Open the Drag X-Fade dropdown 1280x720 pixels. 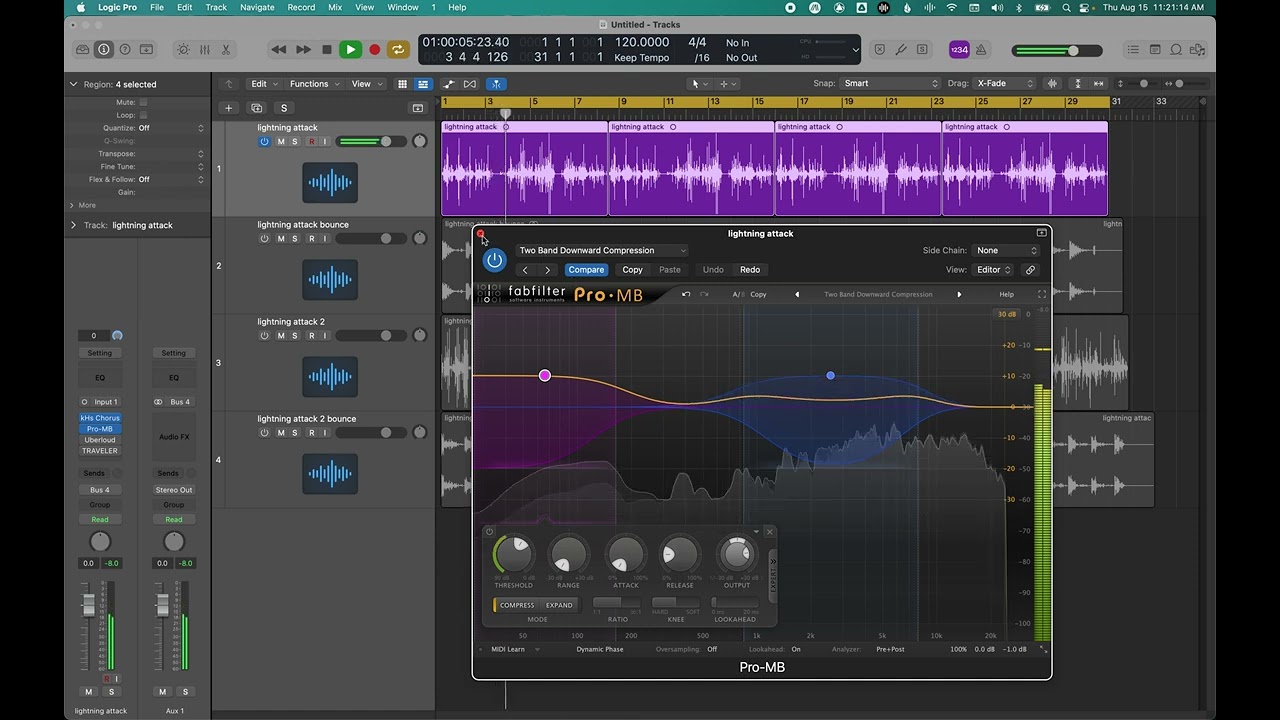click(1005, 84)
